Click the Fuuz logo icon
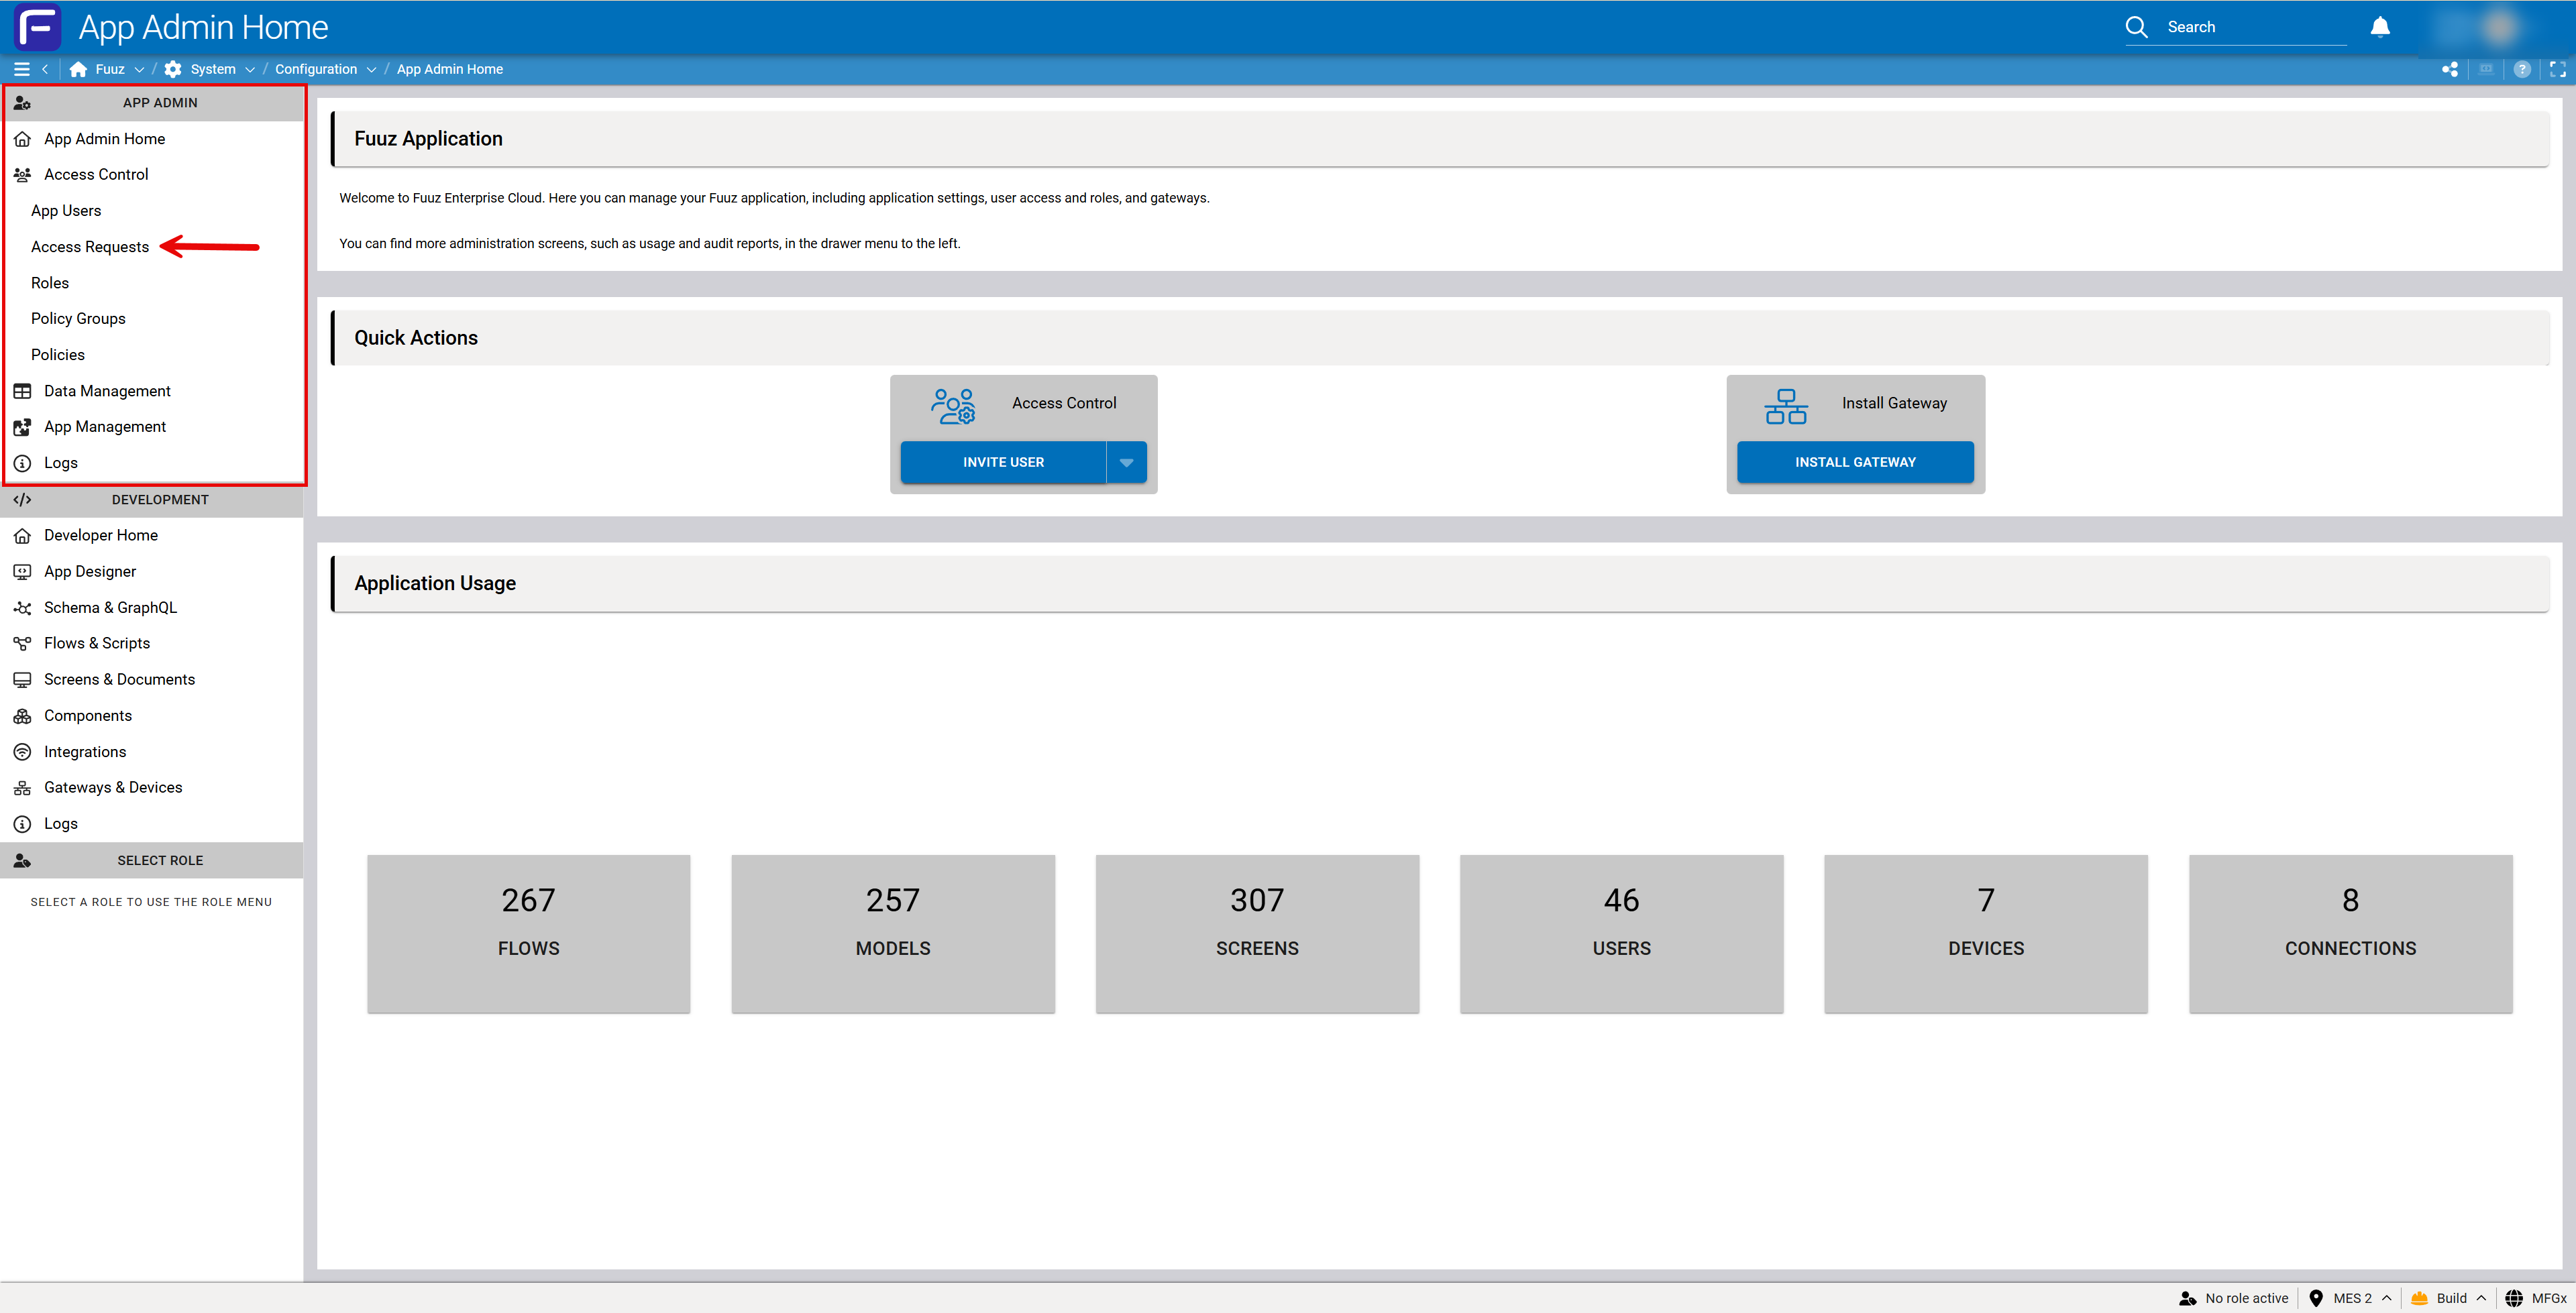 (x=37, y=27)
